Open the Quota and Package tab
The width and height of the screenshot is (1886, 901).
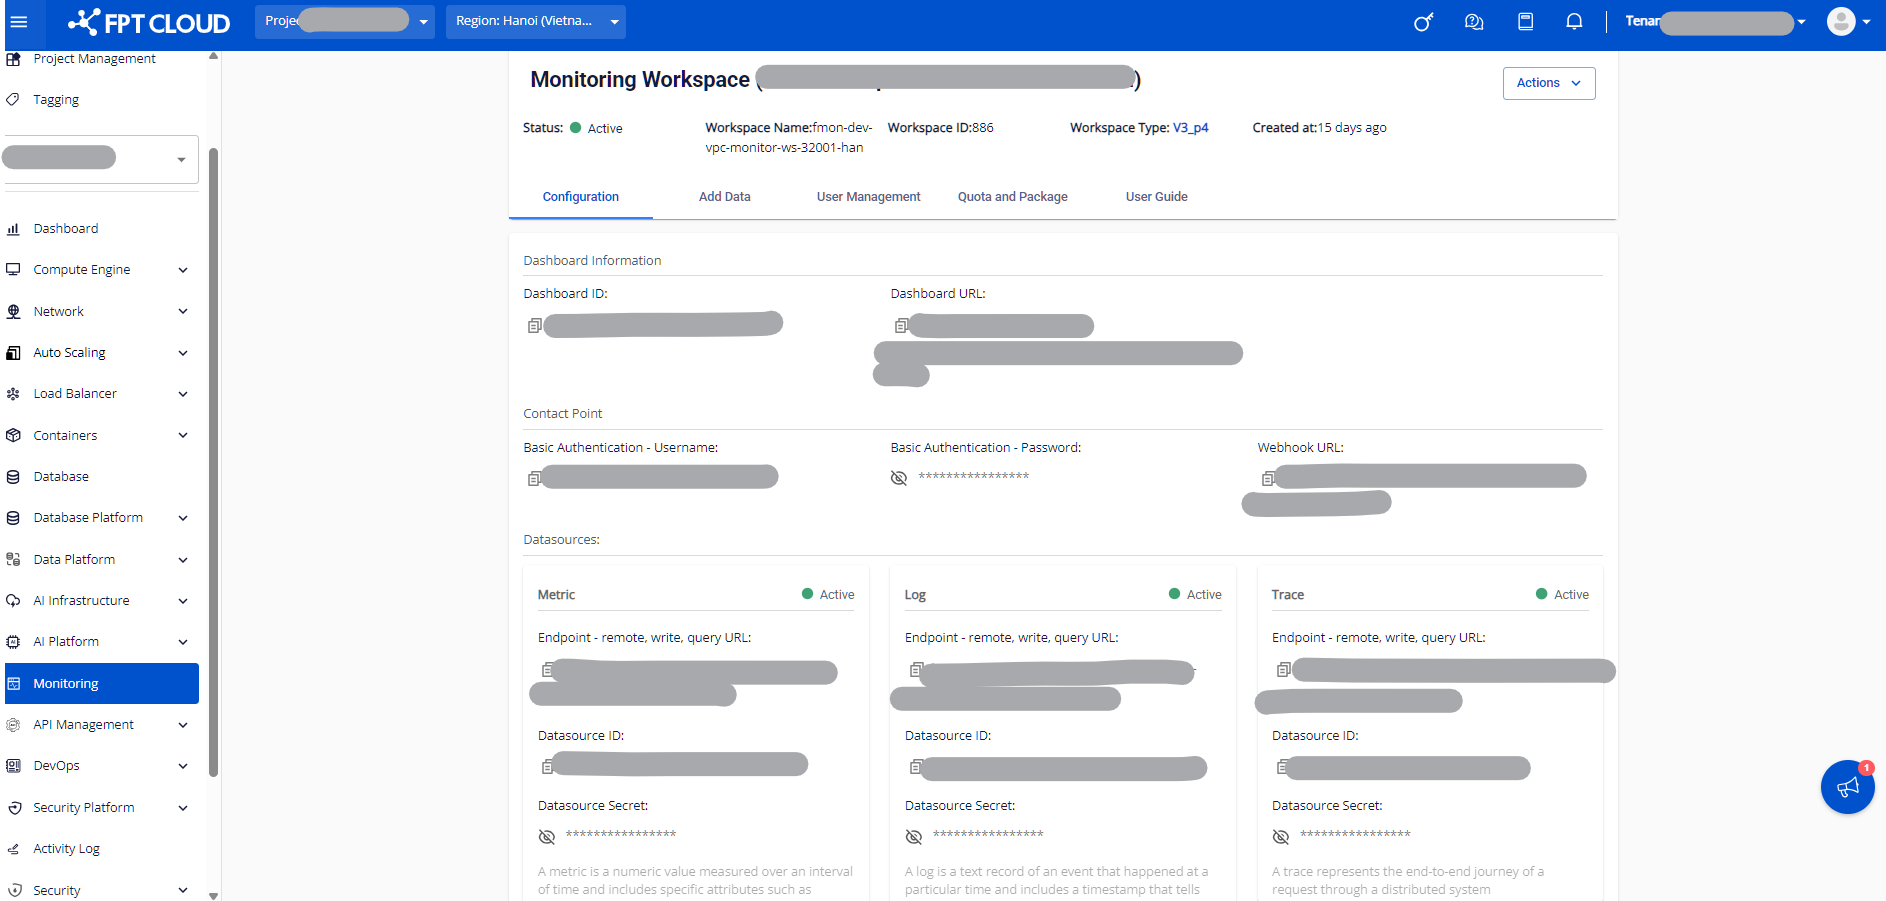[1012, 197]
